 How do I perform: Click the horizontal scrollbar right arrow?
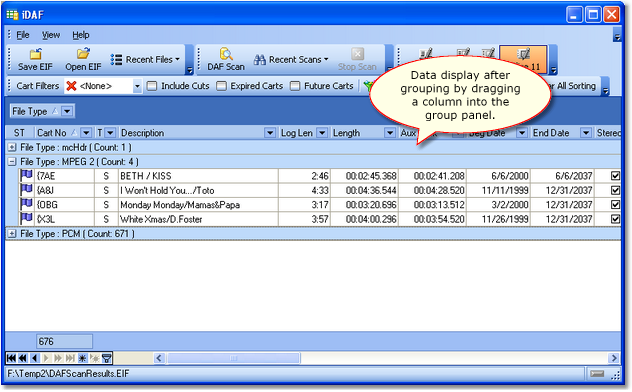tap(613, 358)
